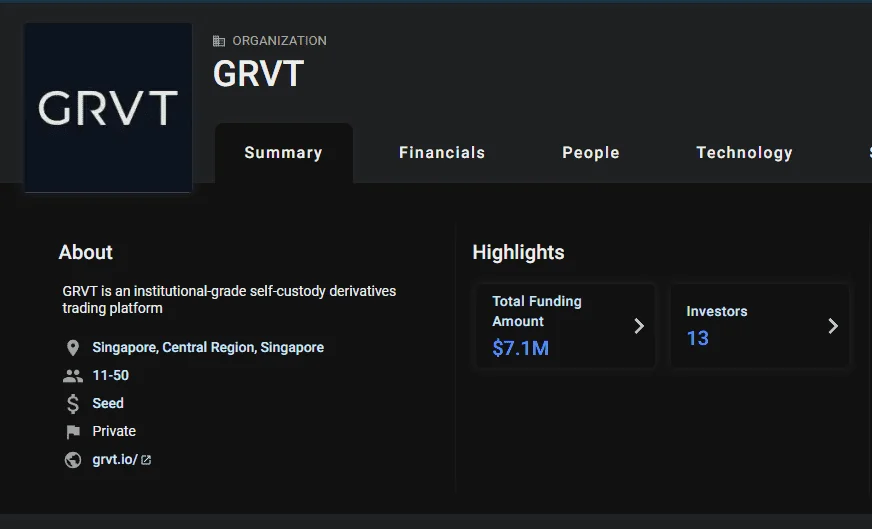Image resolution: width=872 pixels, height=529 pixels.
Task: Open Singapore, Central Region, Singapore link
Action: click(208, 348)
